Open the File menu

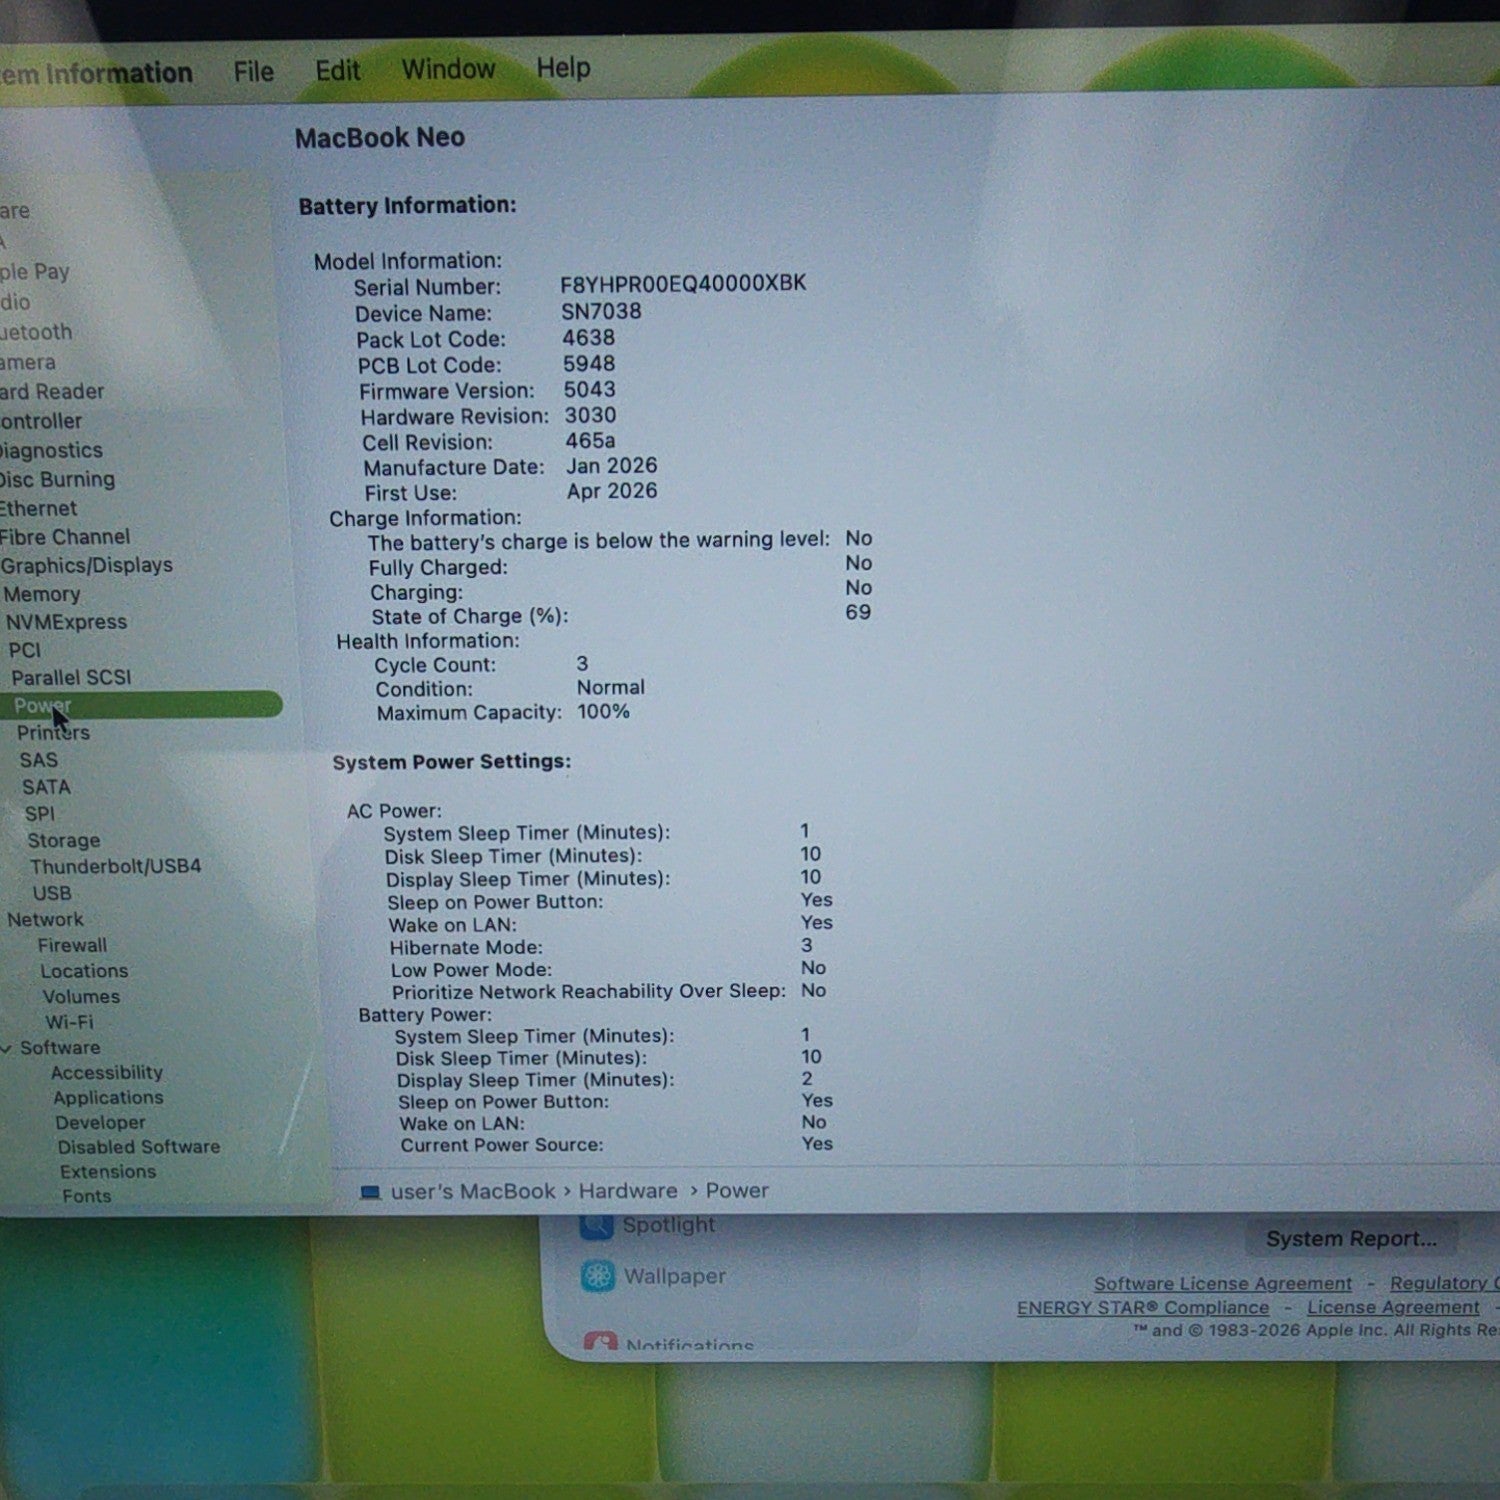254,71
